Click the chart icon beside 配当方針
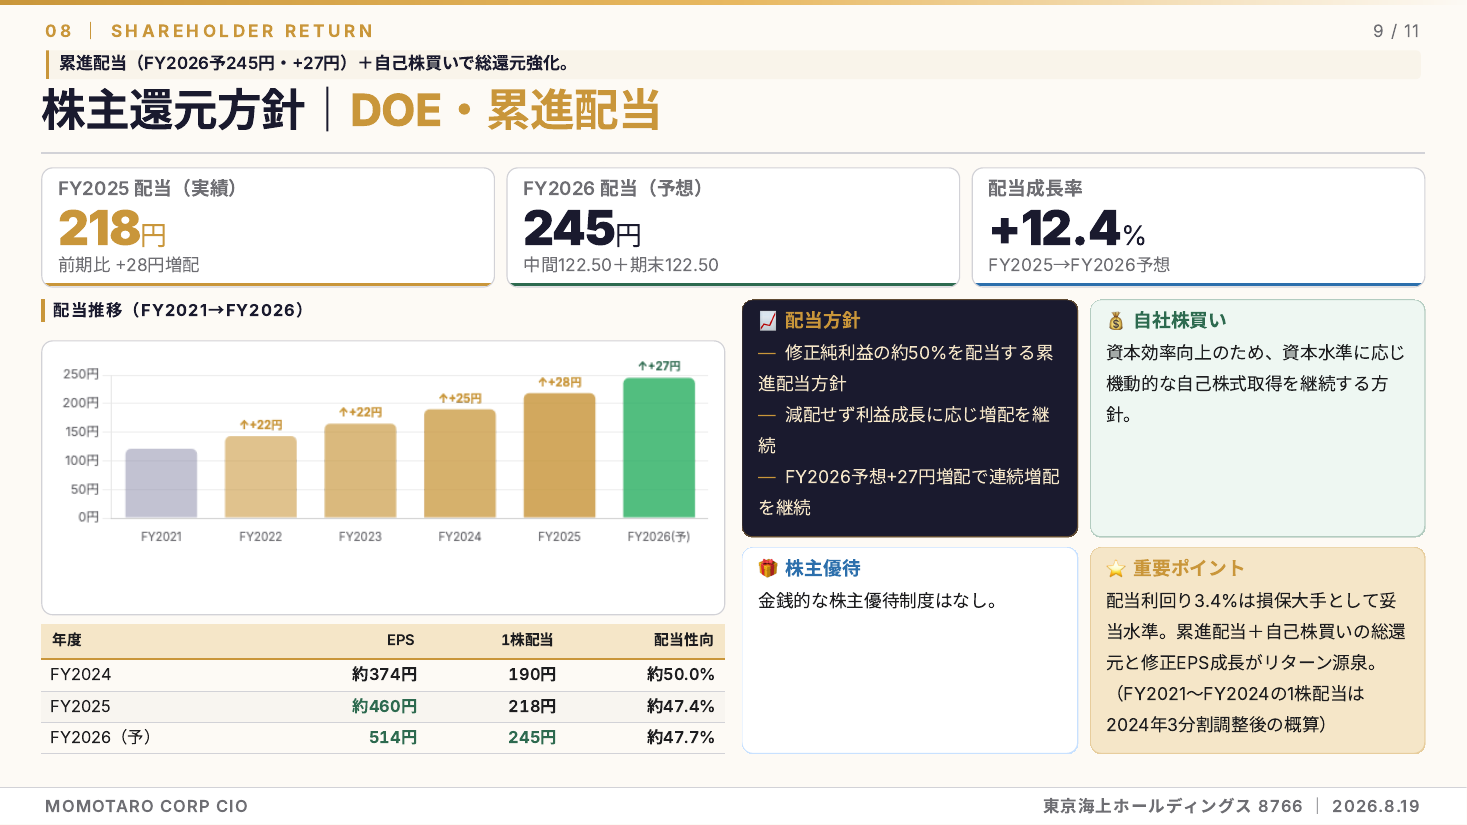This screenshot has height=825, width=1467. point(767,321)
